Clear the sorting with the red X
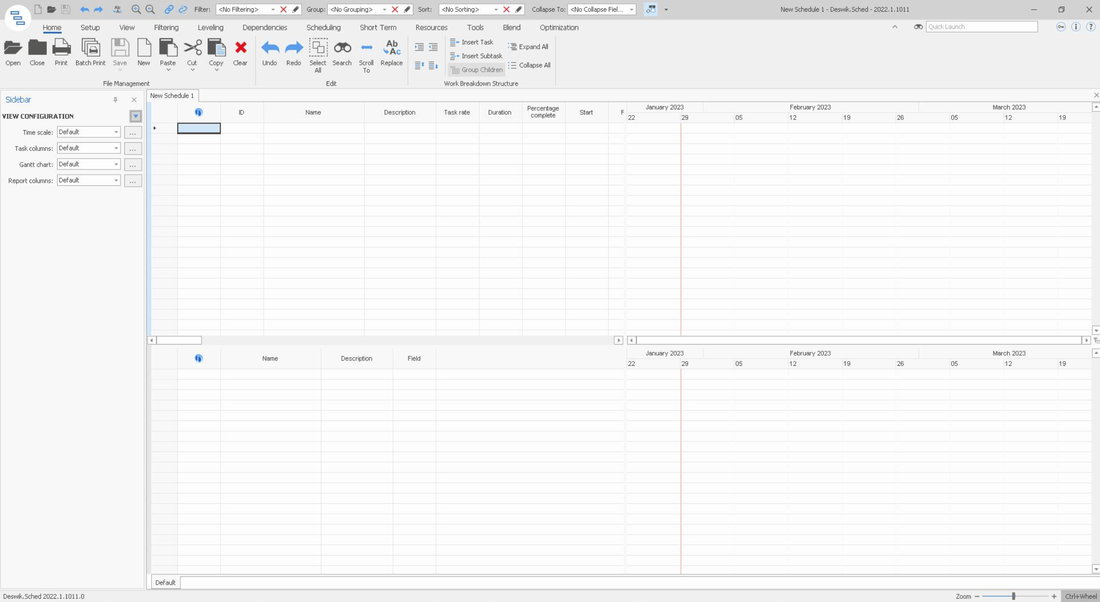Viewport: 1100px width, 602px height. [507, 9]
